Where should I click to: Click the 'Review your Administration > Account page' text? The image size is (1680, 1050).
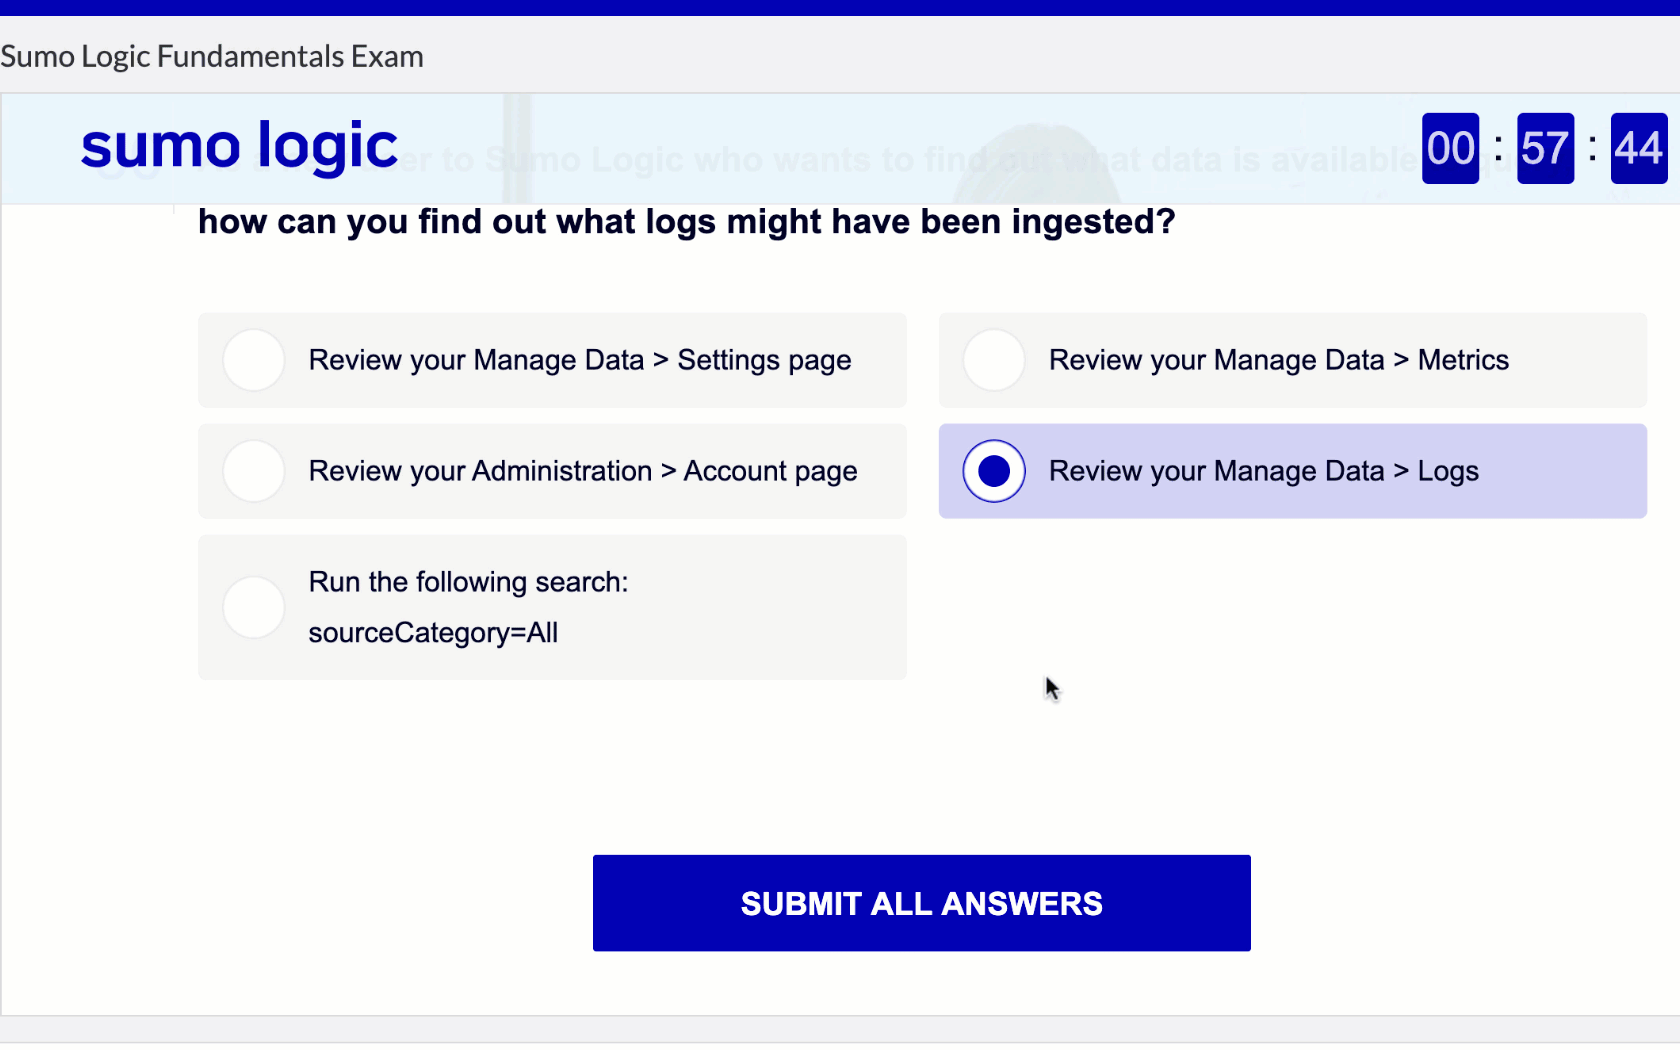pos(582,471)
